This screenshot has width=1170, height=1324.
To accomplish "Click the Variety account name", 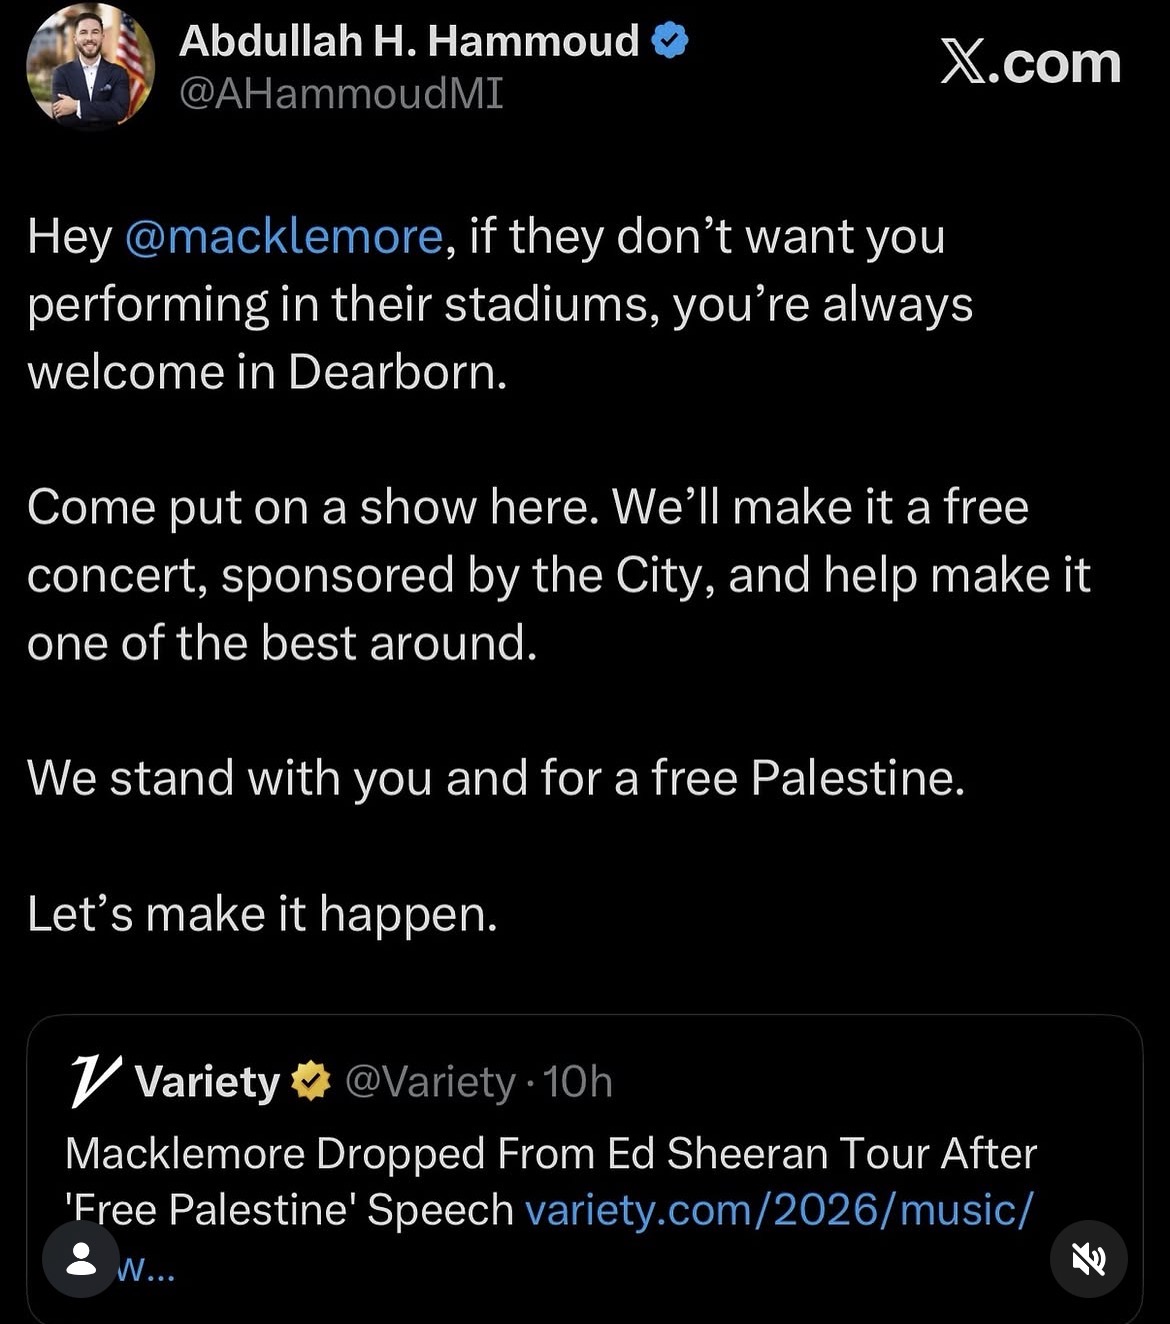I will [208, 1082].
